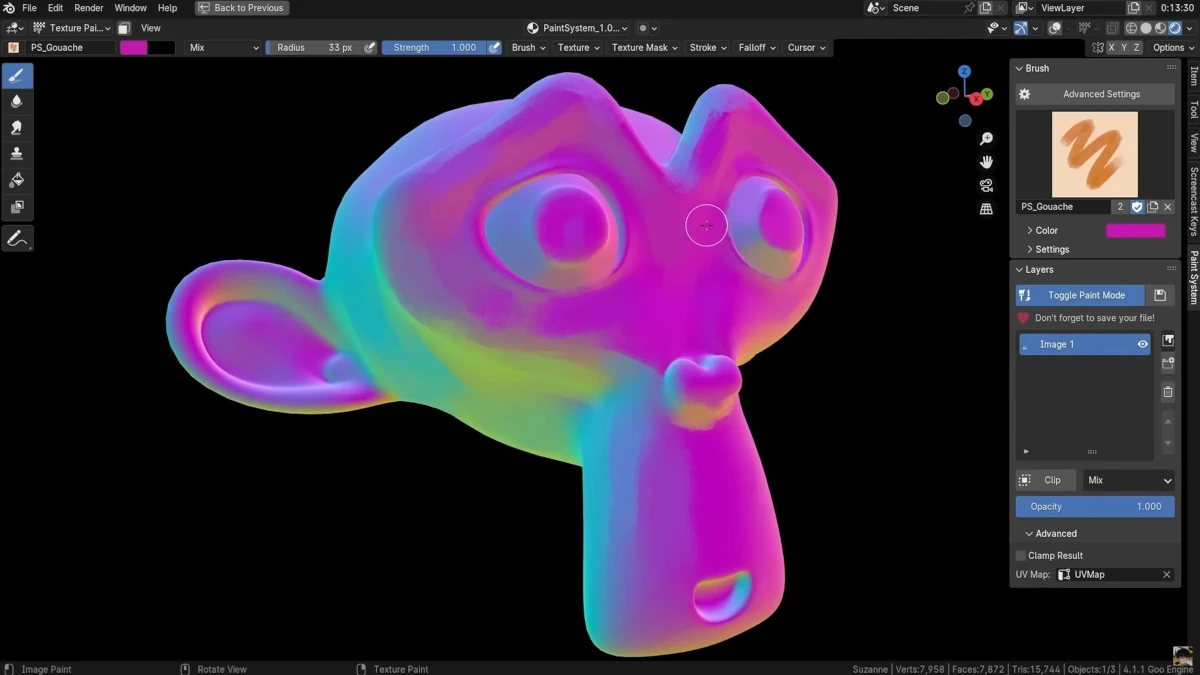Switch to material preview shading
Viewport: 1200px width, 675px height.
coord(1160,28)
